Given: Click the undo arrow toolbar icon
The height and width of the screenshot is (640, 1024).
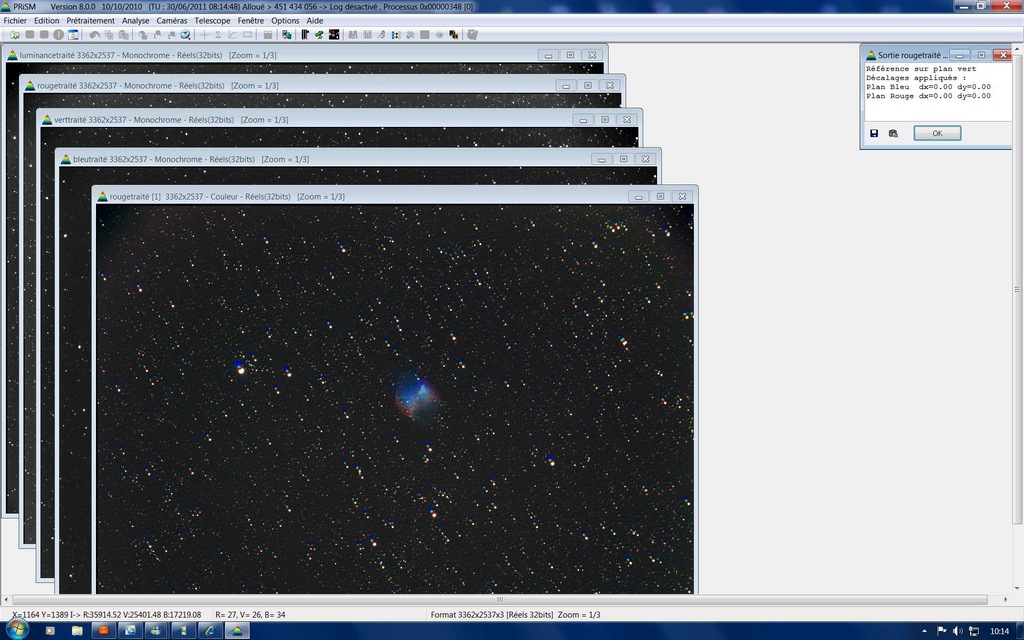Looking at the screenshot, I should coord(95,35).
